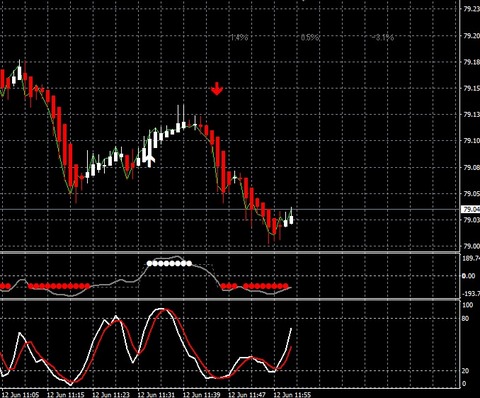
Task: Click the 79.23 price scale label
Action: pos(471,9)
